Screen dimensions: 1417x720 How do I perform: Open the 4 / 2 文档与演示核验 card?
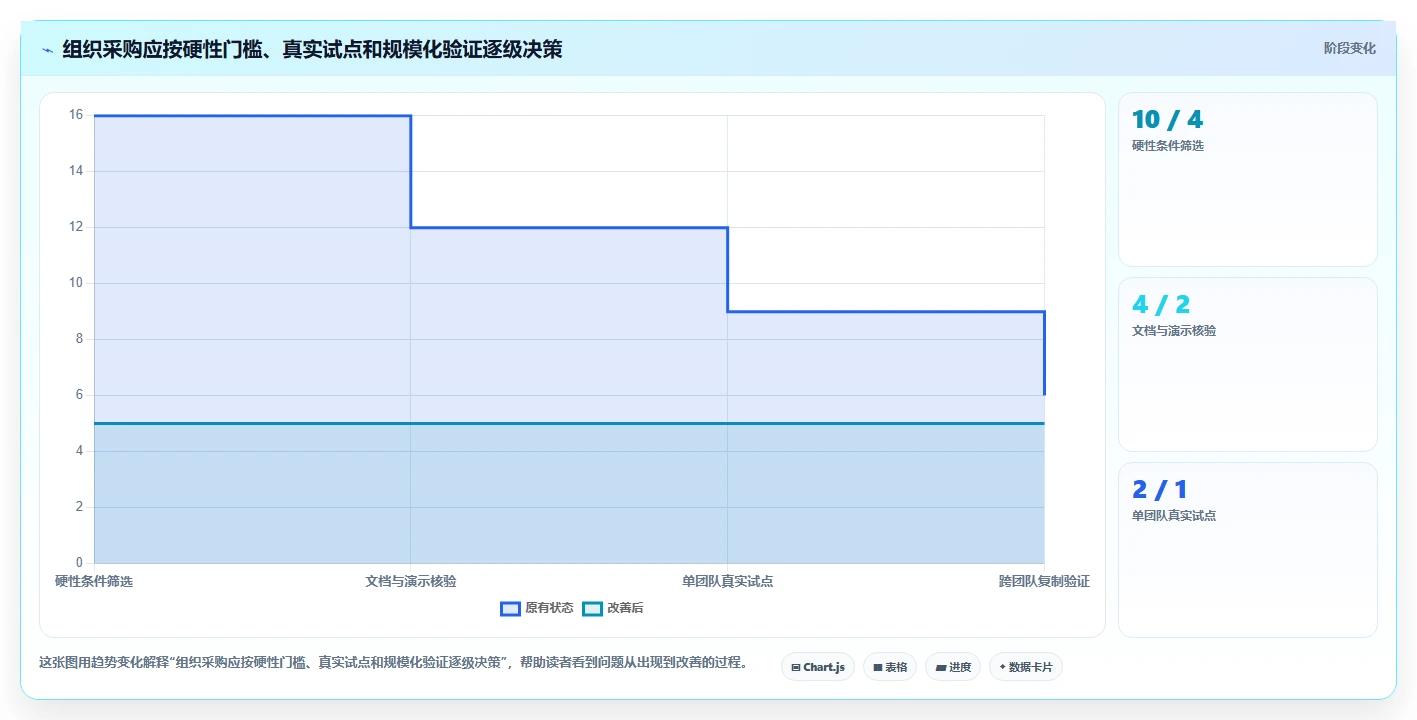1247,364
